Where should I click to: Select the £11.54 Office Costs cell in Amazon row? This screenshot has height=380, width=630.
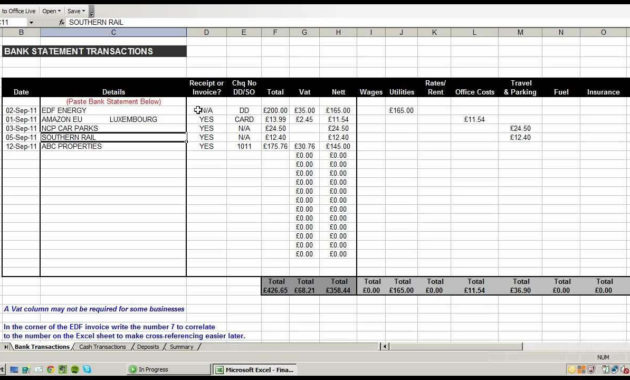[475, 119]
